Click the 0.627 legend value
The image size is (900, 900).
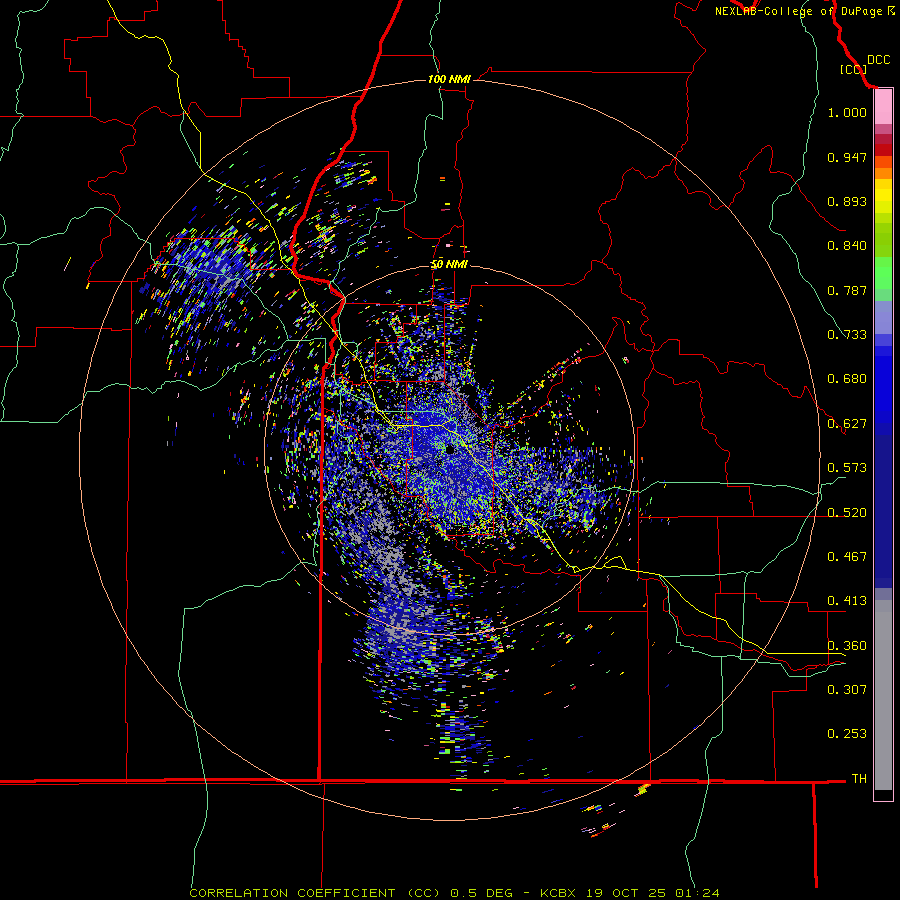click(847, 424)
